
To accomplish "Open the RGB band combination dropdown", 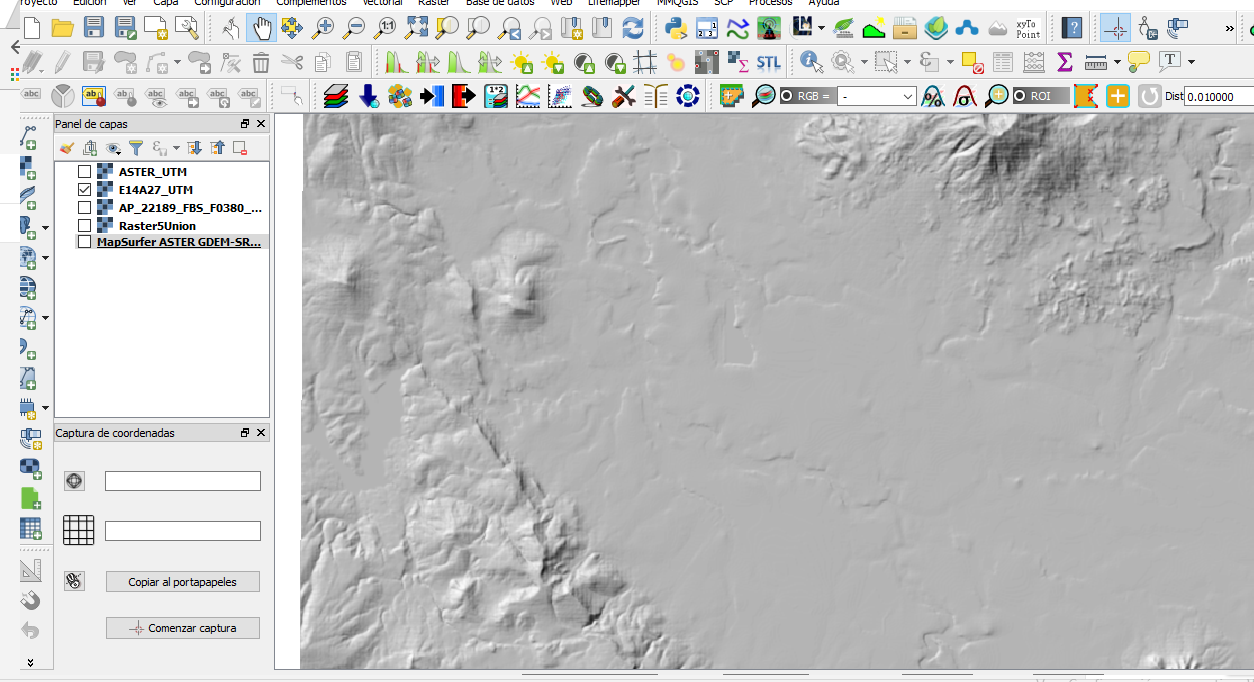I will coord(876,96).
